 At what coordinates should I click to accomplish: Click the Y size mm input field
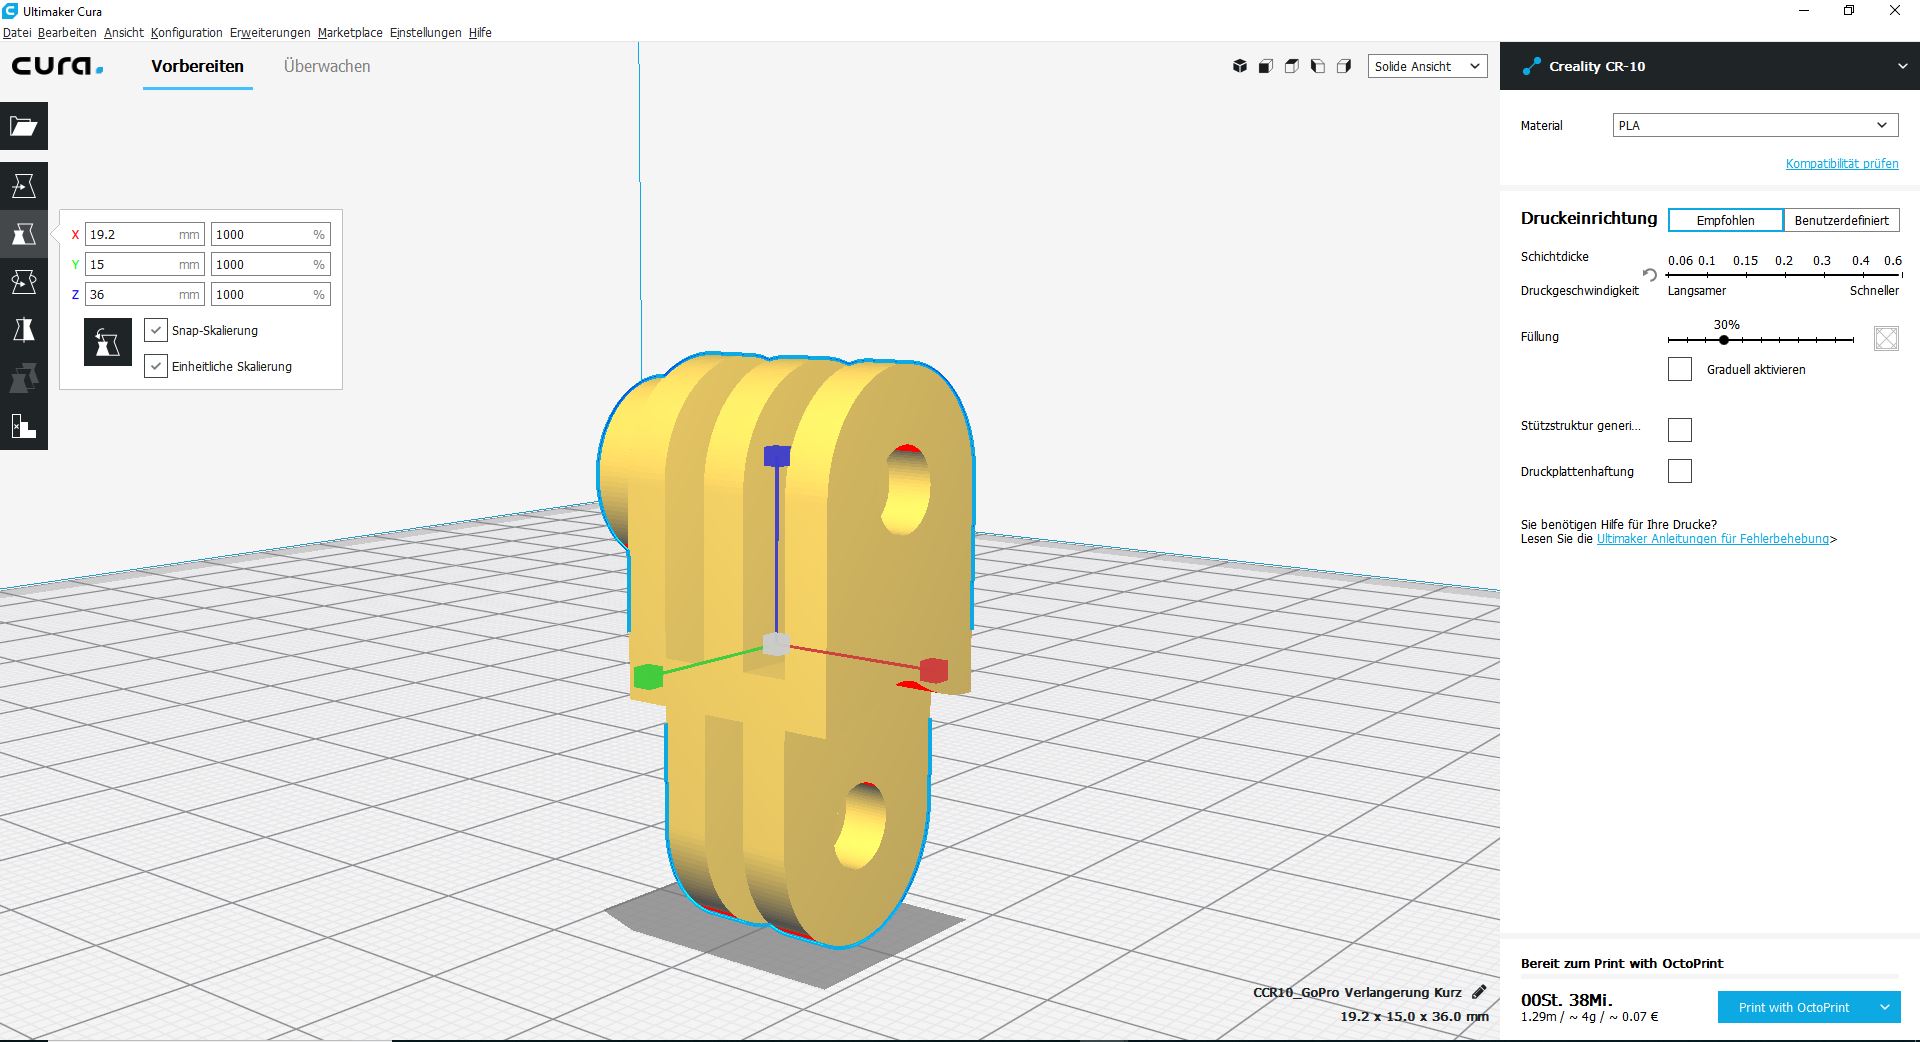coord(145,264)
